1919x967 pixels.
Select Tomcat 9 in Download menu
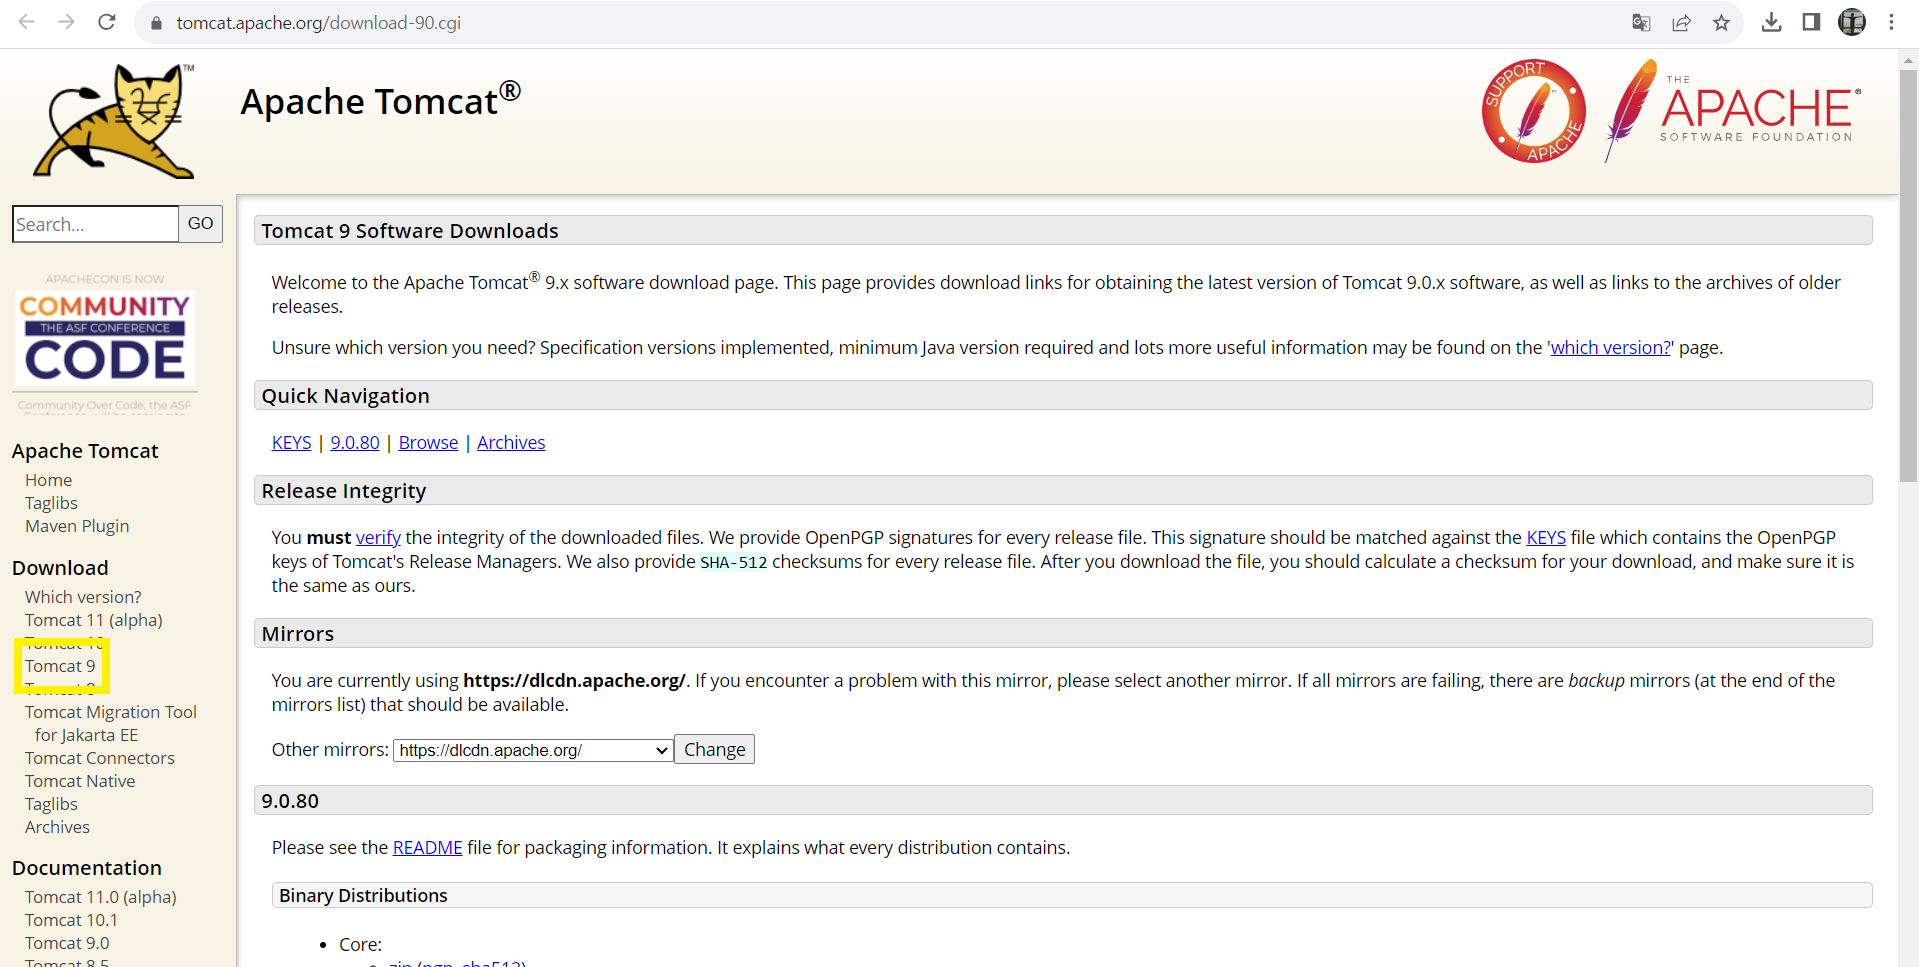(60, 666)
